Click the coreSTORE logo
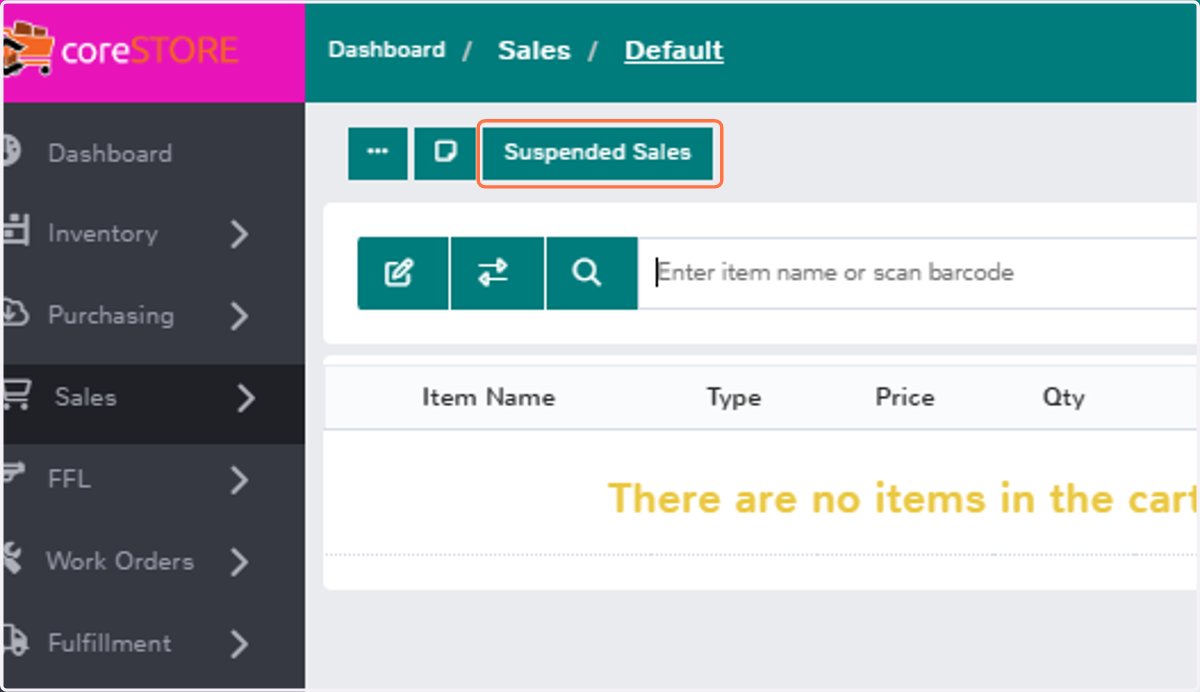 pos(122,50)
